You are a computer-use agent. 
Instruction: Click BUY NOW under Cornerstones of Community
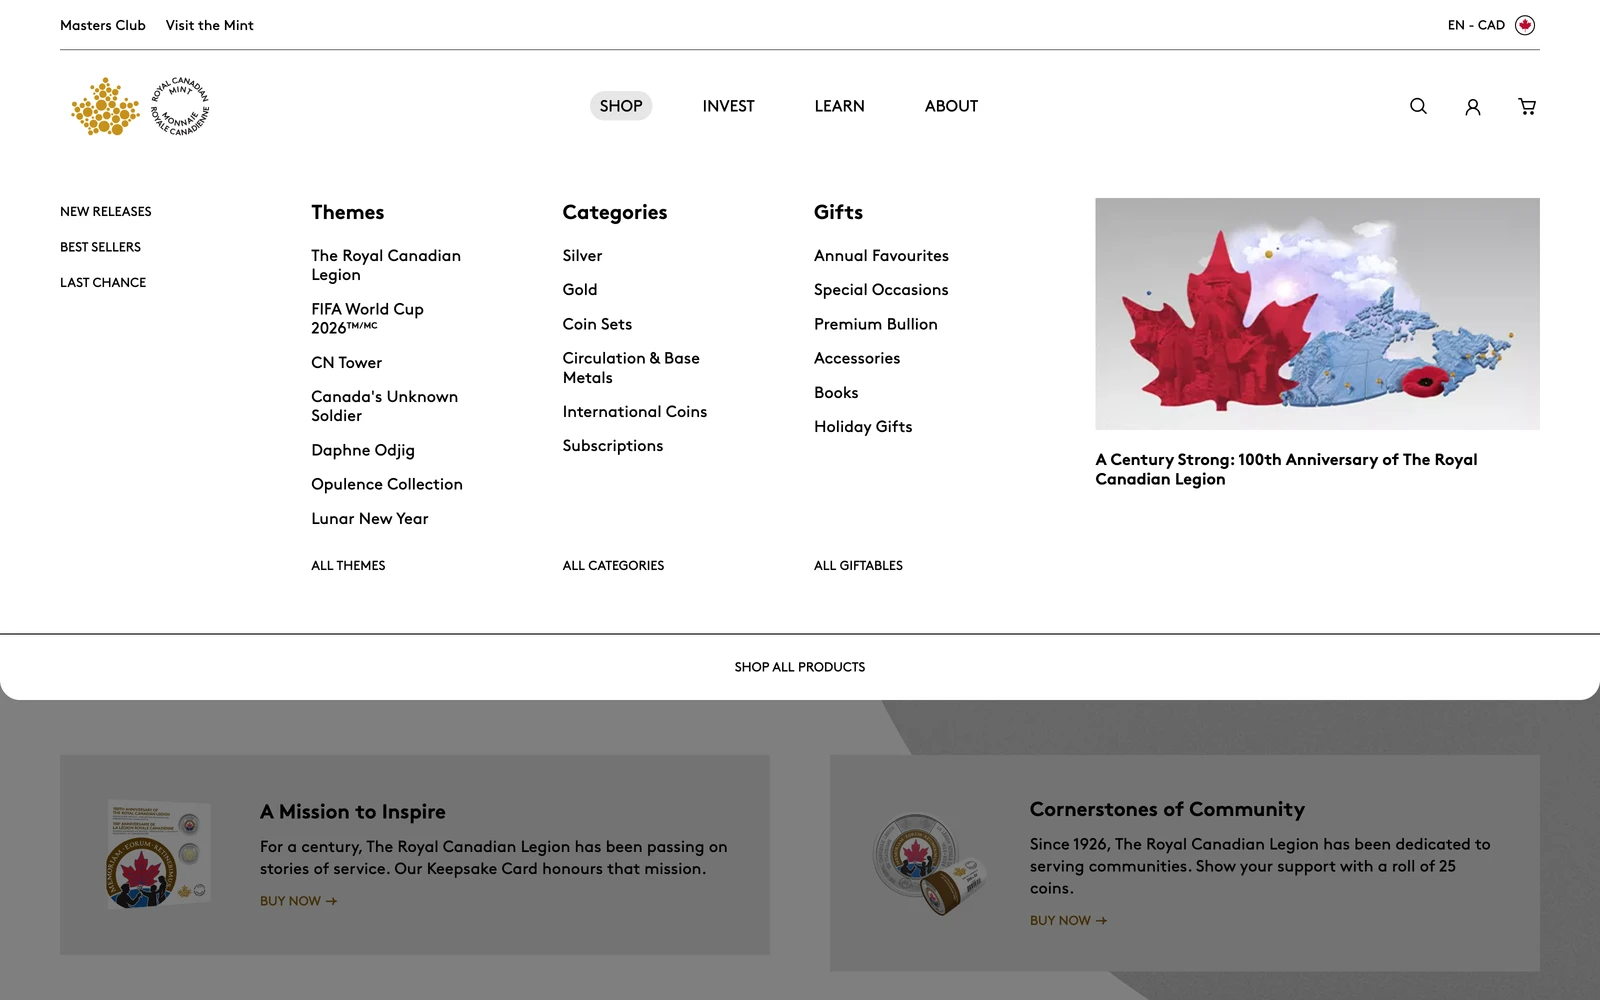coord(1068,920)
